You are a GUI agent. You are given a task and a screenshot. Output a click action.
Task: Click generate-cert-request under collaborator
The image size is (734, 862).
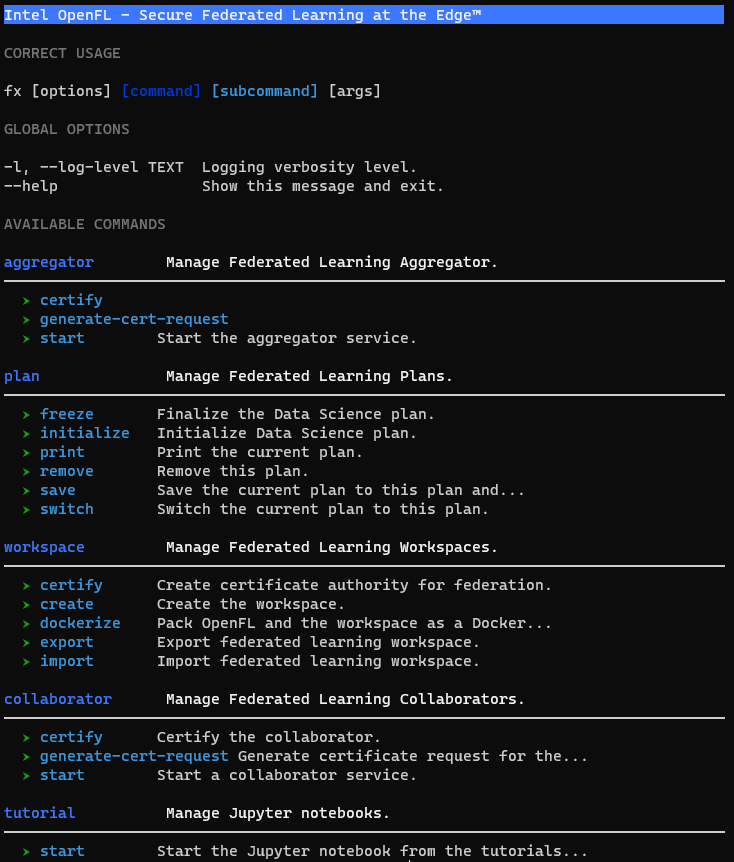coord(134,756)
